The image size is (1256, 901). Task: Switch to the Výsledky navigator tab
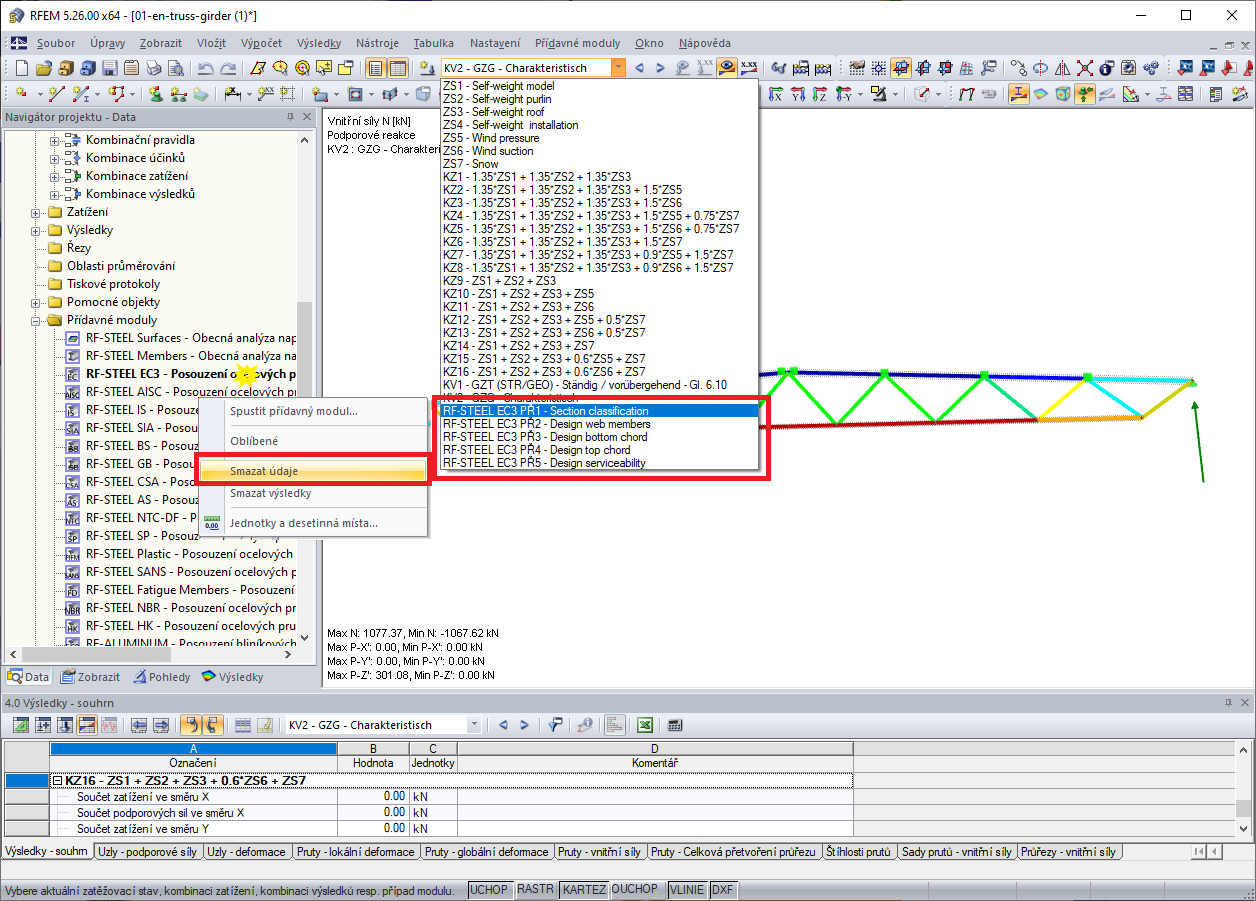point(233,677)
